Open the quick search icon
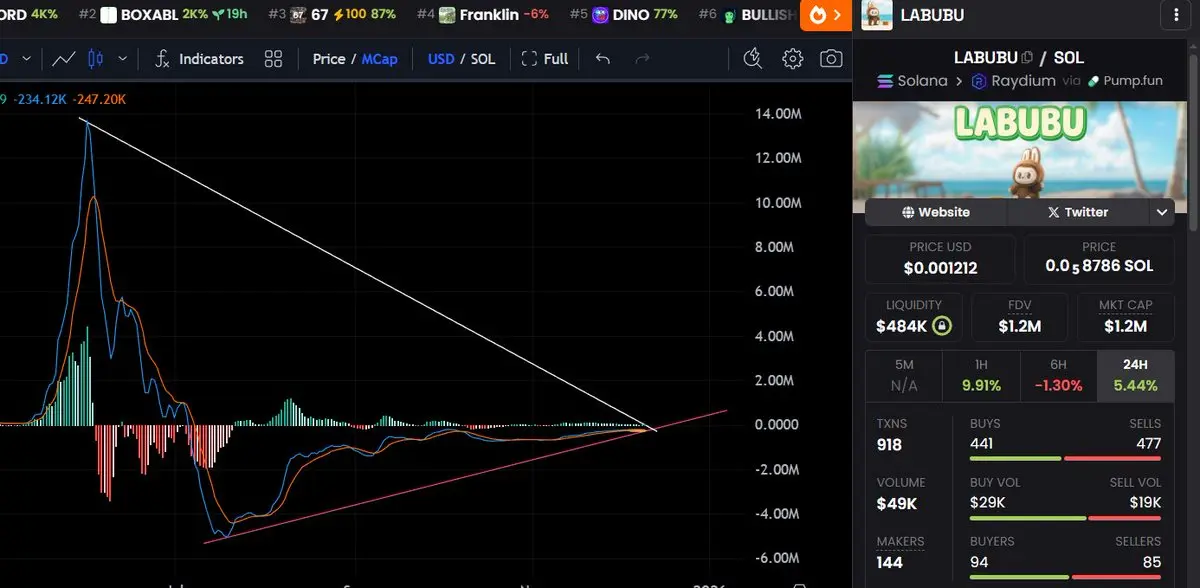1200x588 pixels. 753,59
